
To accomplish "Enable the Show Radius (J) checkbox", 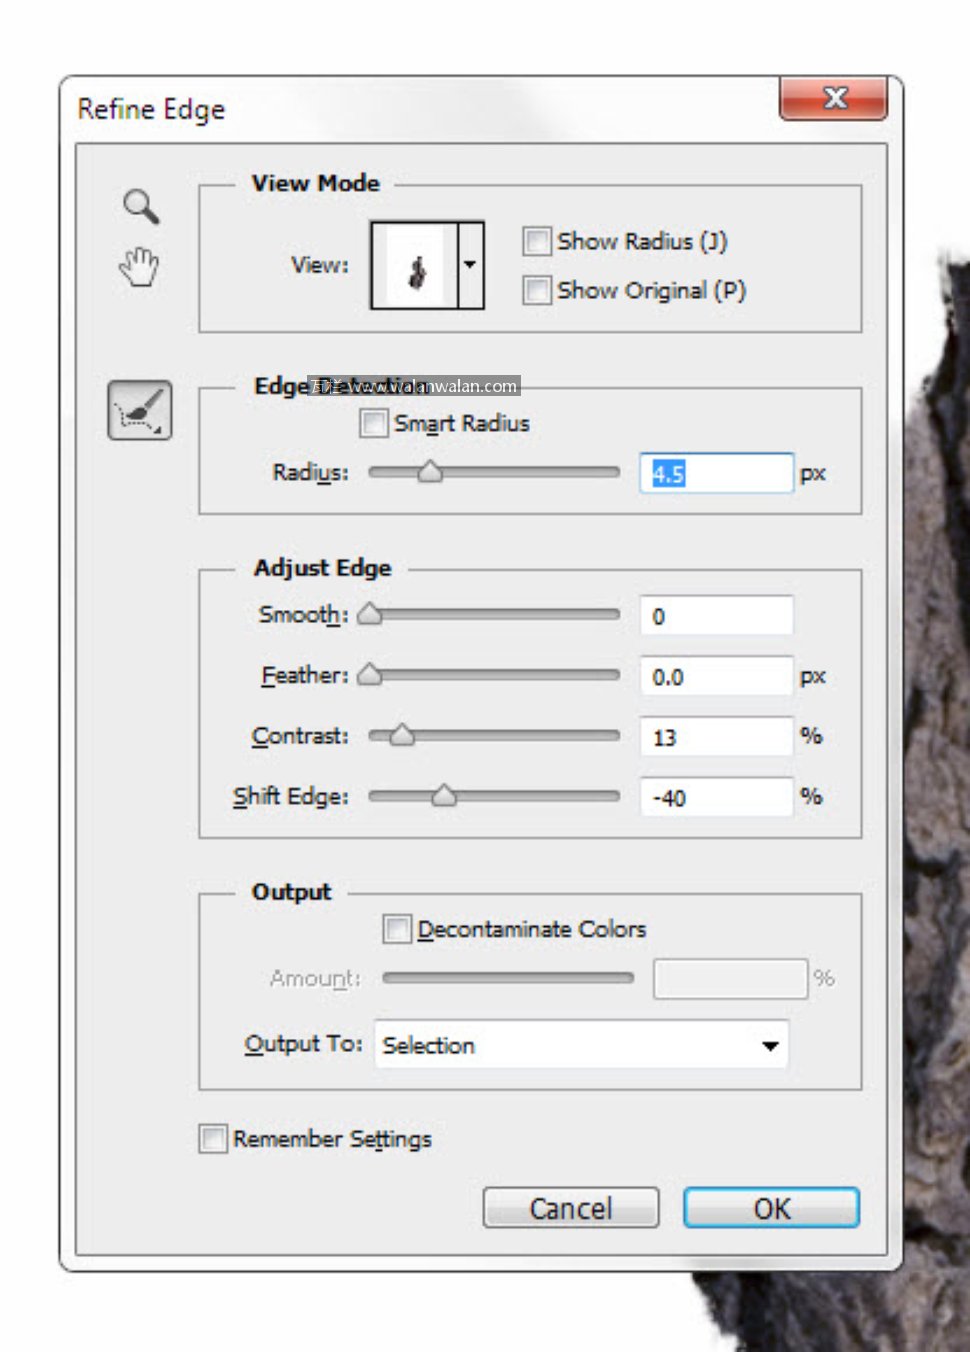I will click(x=537, y=241).
